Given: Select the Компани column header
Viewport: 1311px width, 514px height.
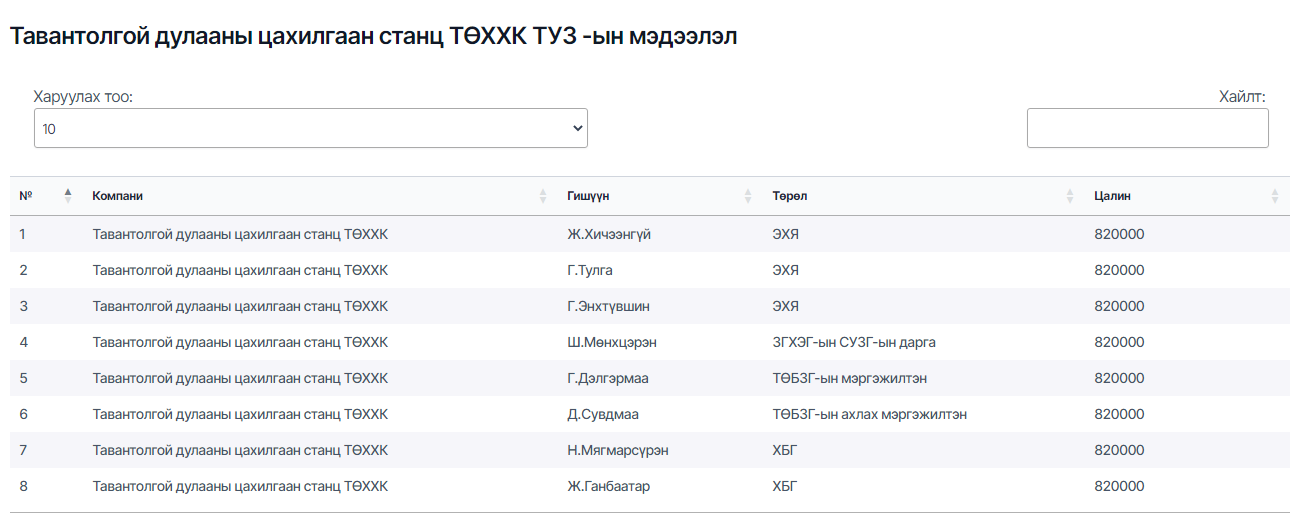Looking at the screenshot, I should [124, 196].
